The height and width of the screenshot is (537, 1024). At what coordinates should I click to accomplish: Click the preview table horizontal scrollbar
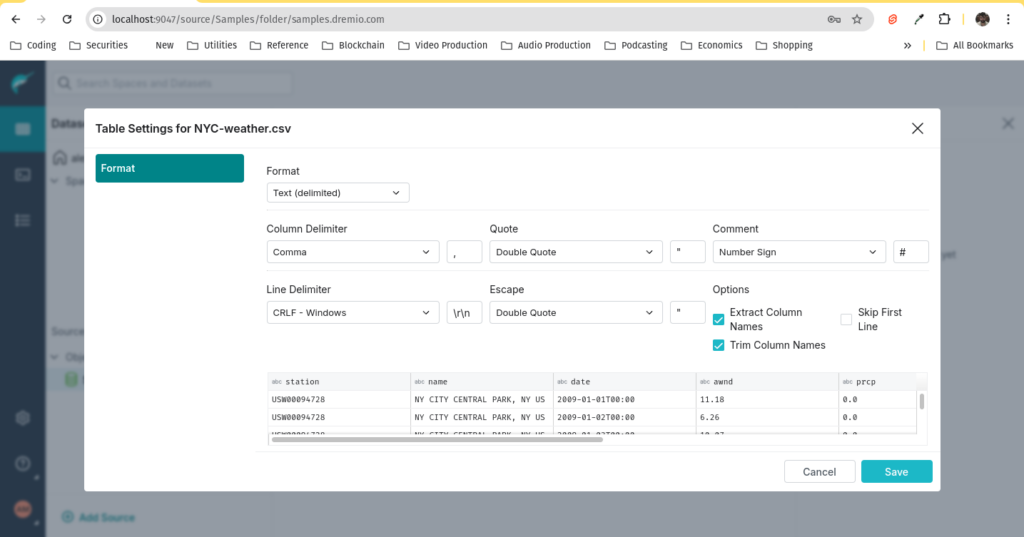click(x=437, y=439)
